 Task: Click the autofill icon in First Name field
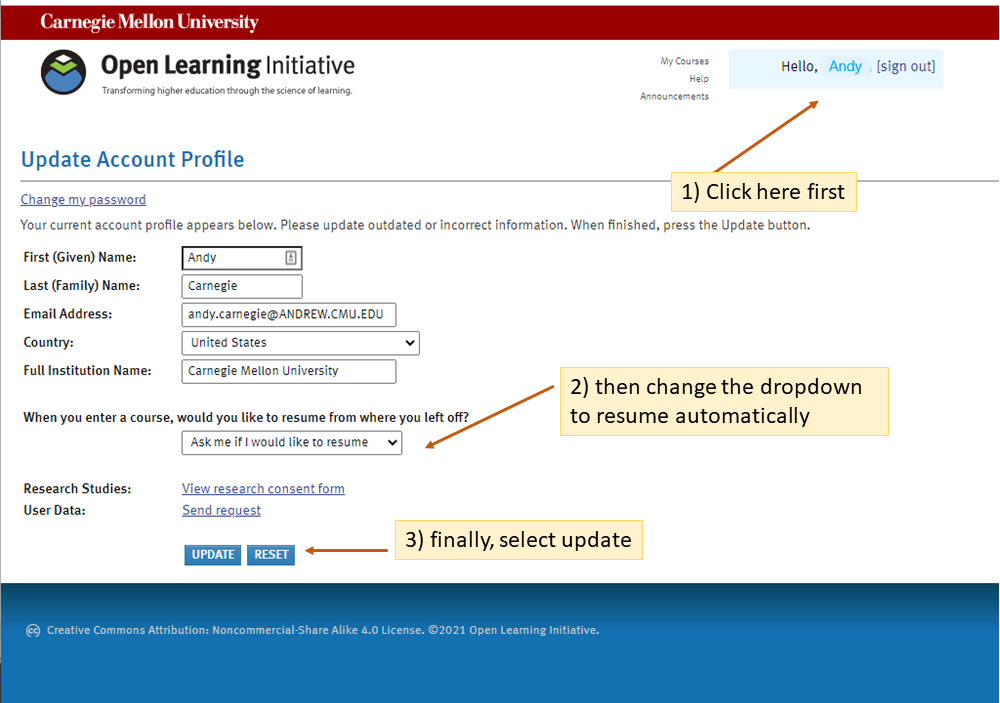(x=291, y=258)
